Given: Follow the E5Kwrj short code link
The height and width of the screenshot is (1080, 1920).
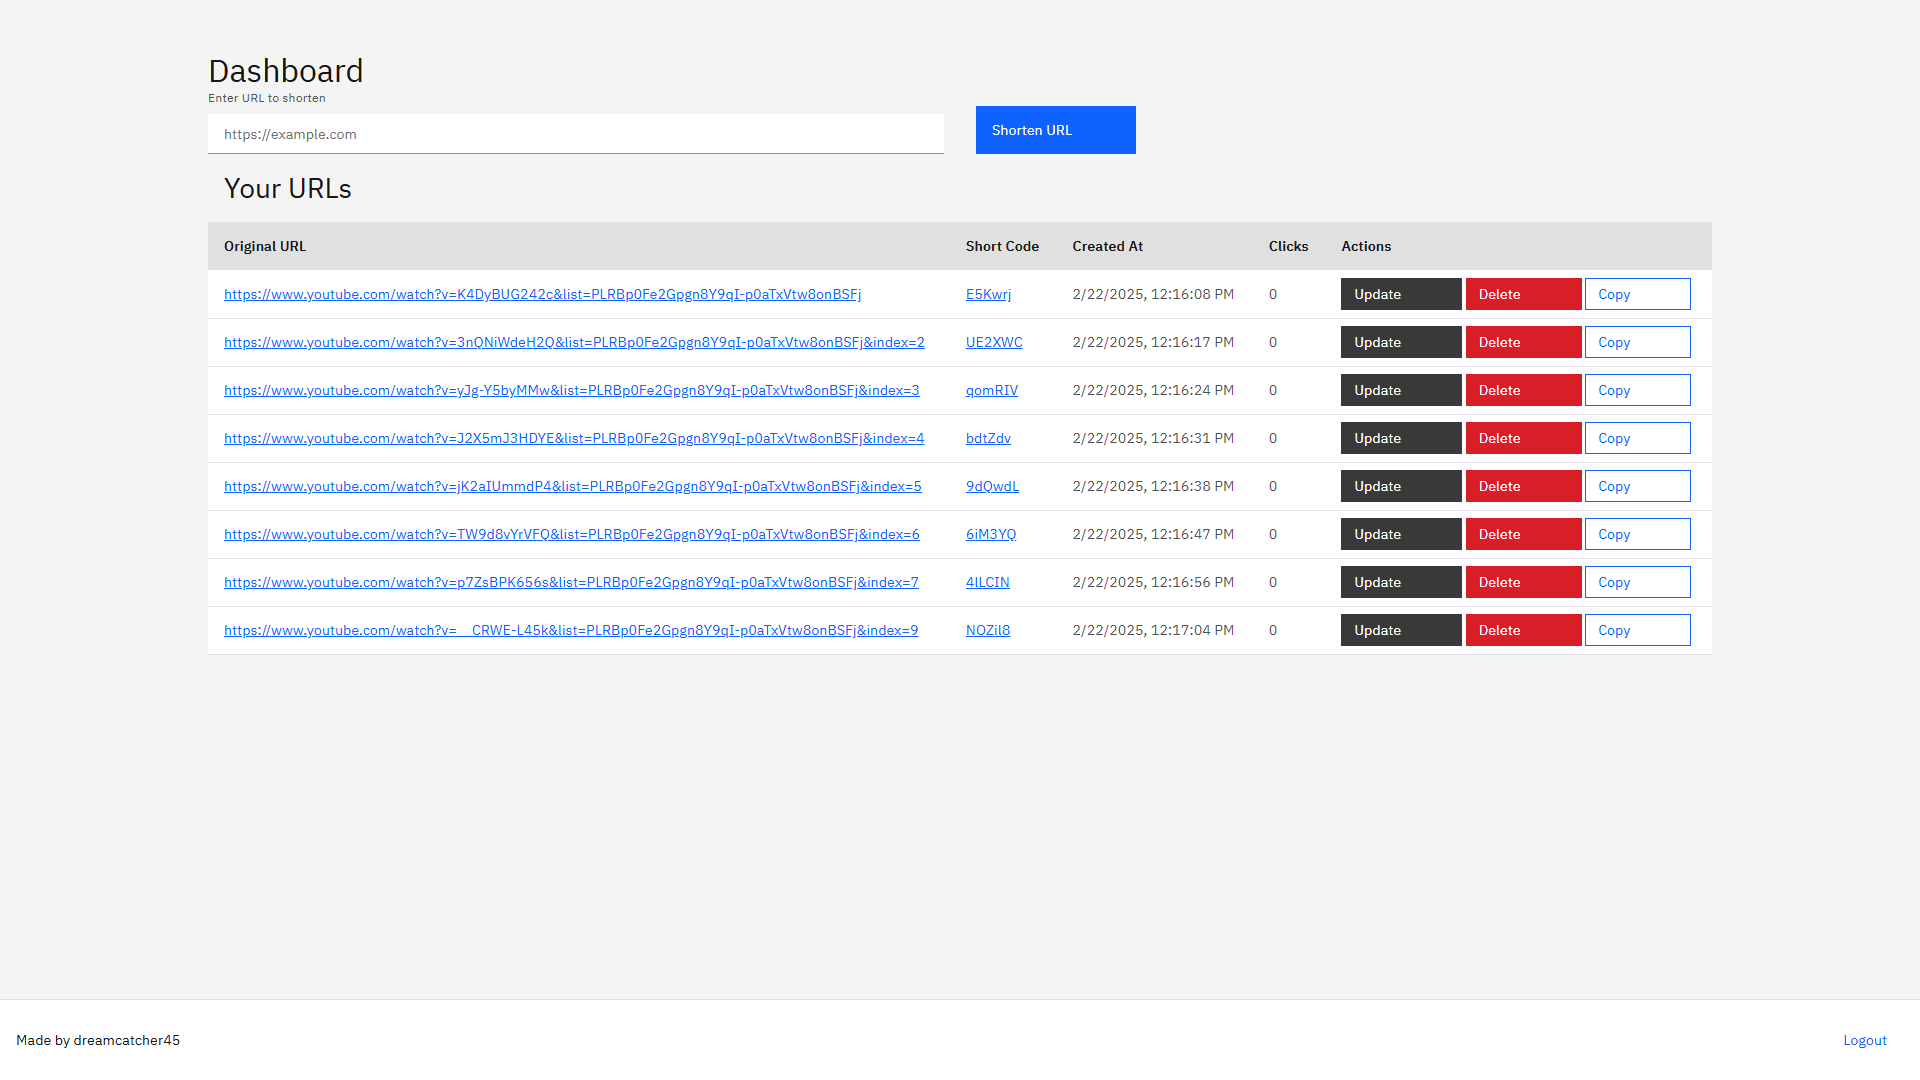Looking at the screenshot, I should point(988,294).
